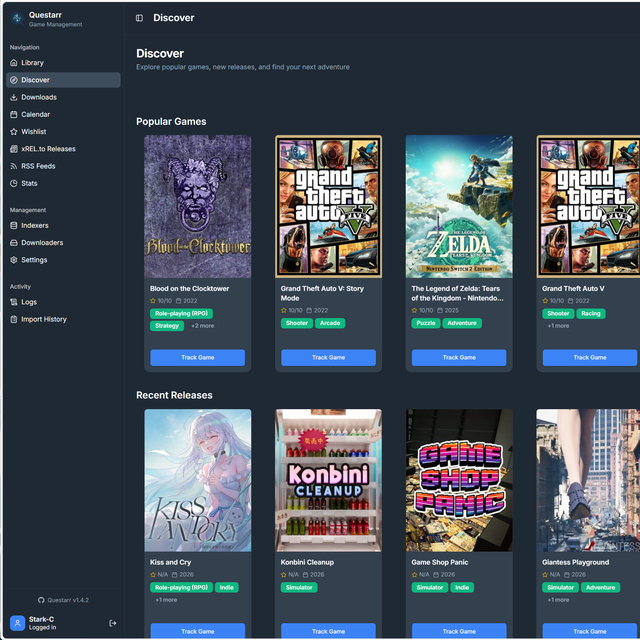Image resolution: width=640 pixels, height=640 pixels.
Task: Click the Settings gear icon
Action: click(x=14, y=260)
